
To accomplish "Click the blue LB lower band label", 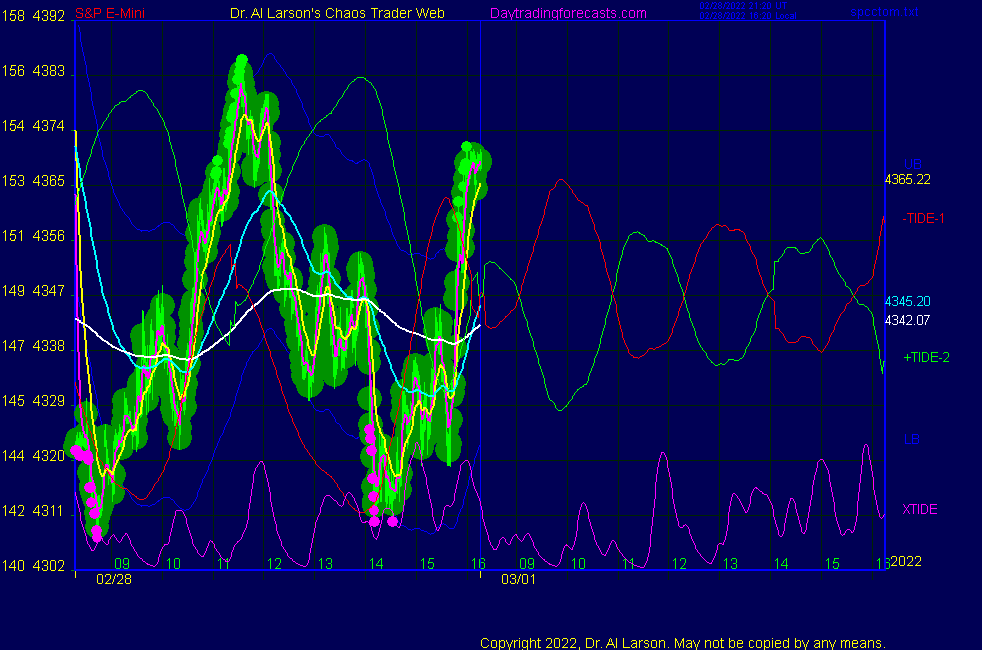I will click(x=912, y=440).
